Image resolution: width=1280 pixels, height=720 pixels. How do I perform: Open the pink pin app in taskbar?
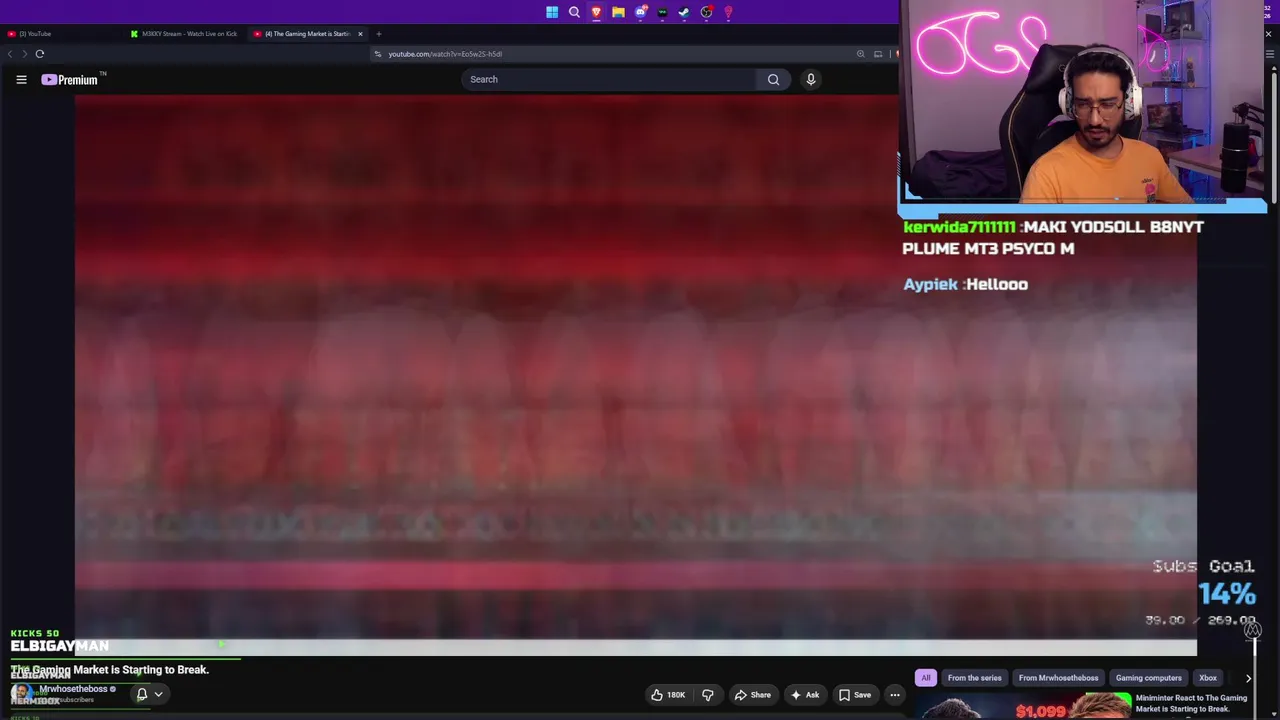pyautogui.click(x=728, y=12)
